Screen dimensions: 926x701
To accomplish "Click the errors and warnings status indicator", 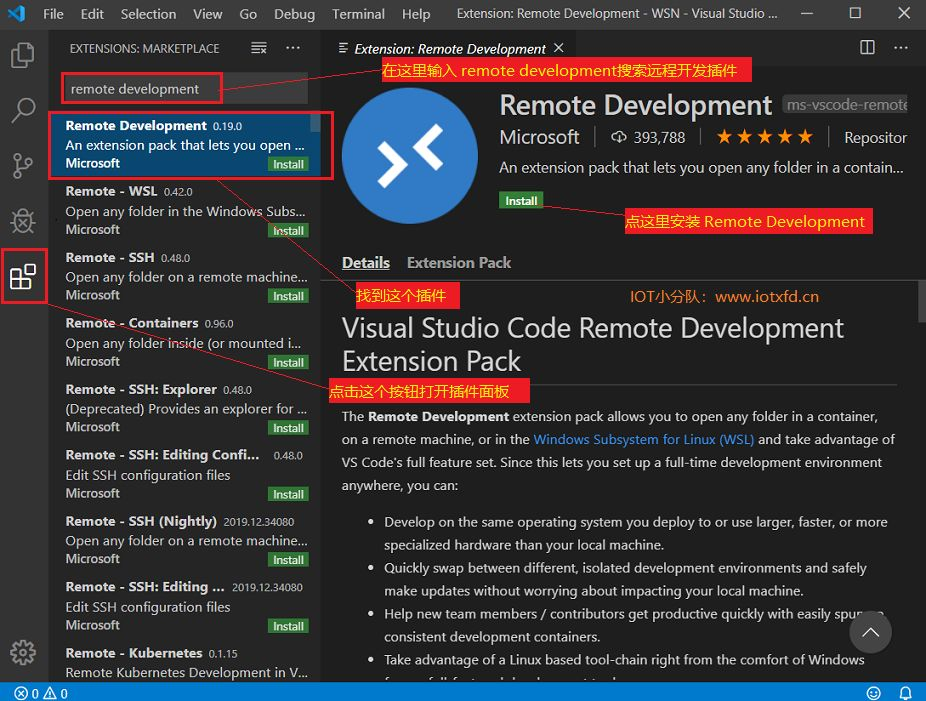I will click(x=41, y=693).
